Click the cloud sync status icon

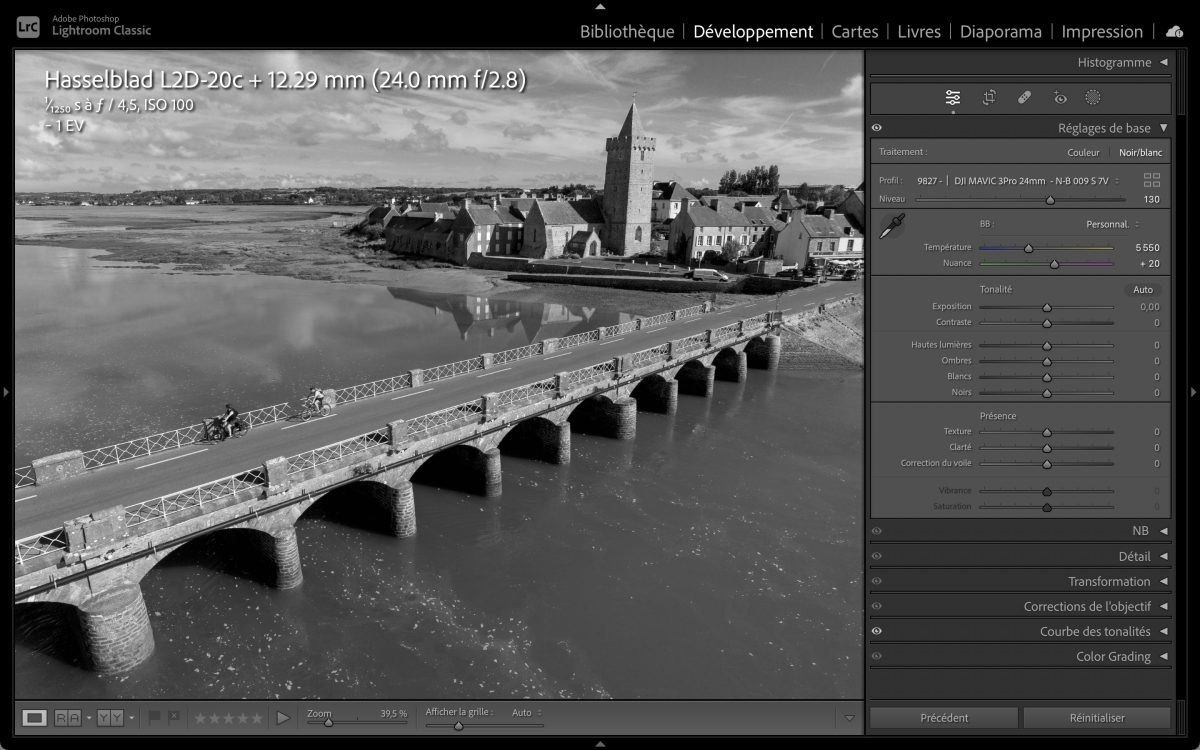click(x=1175, y=32)
